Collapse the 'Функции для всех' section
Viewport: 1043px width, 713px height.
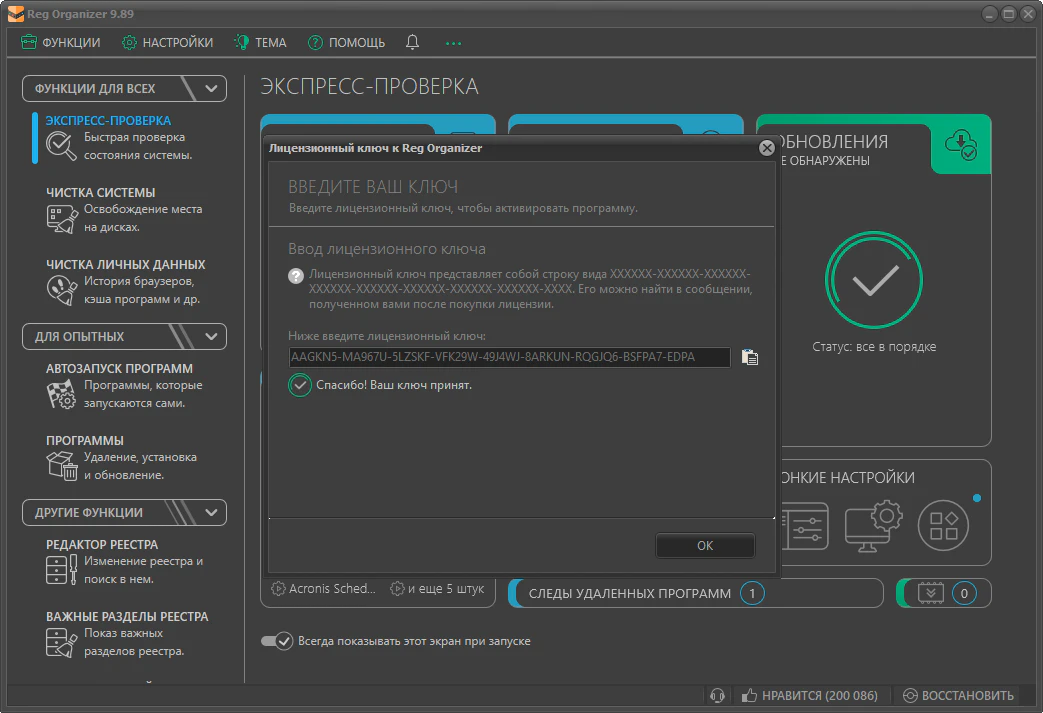211,88
